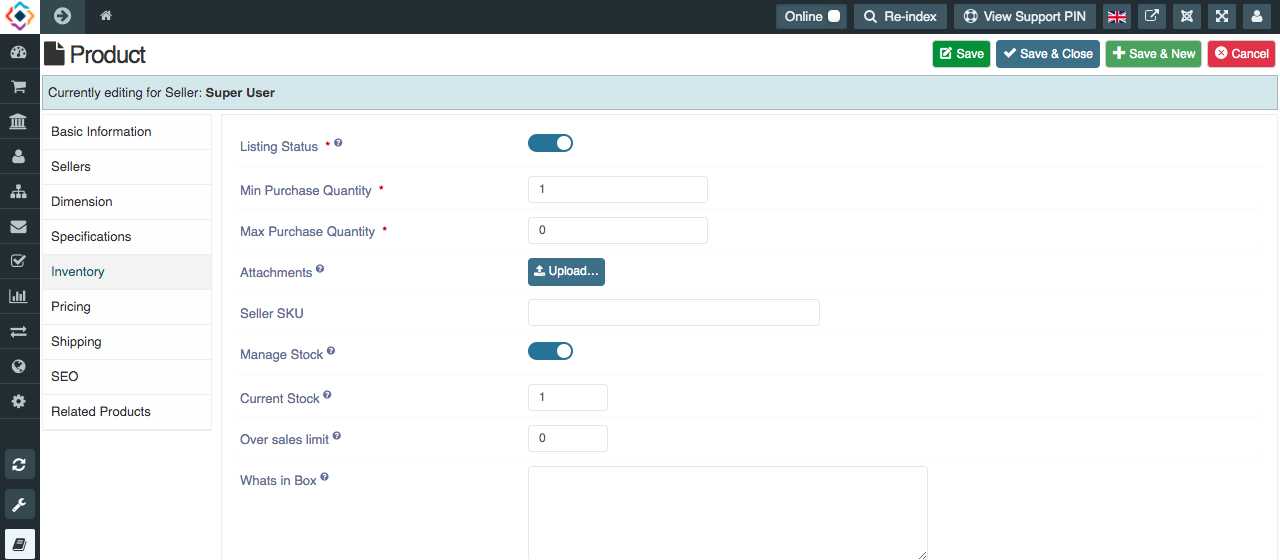This screenshot has width=1280, height=560.
Task: Disable the Manage Stock toggle
Action: tap(550, 351)
